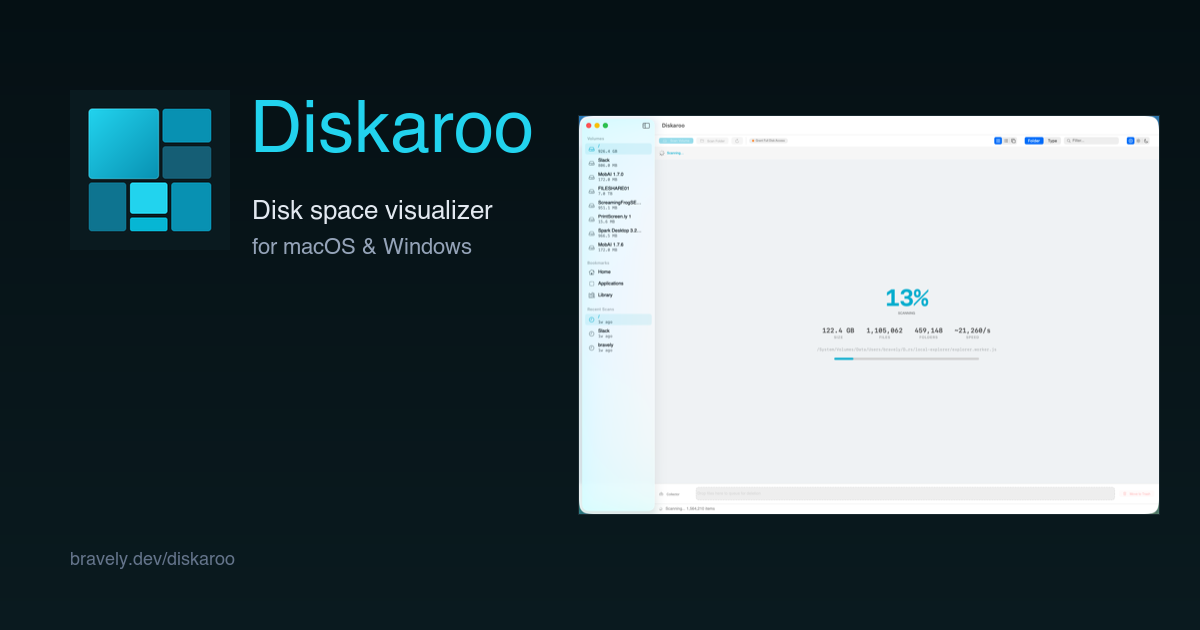
Task: Click the 13% scanning indicator
Action: pos(906,298)
